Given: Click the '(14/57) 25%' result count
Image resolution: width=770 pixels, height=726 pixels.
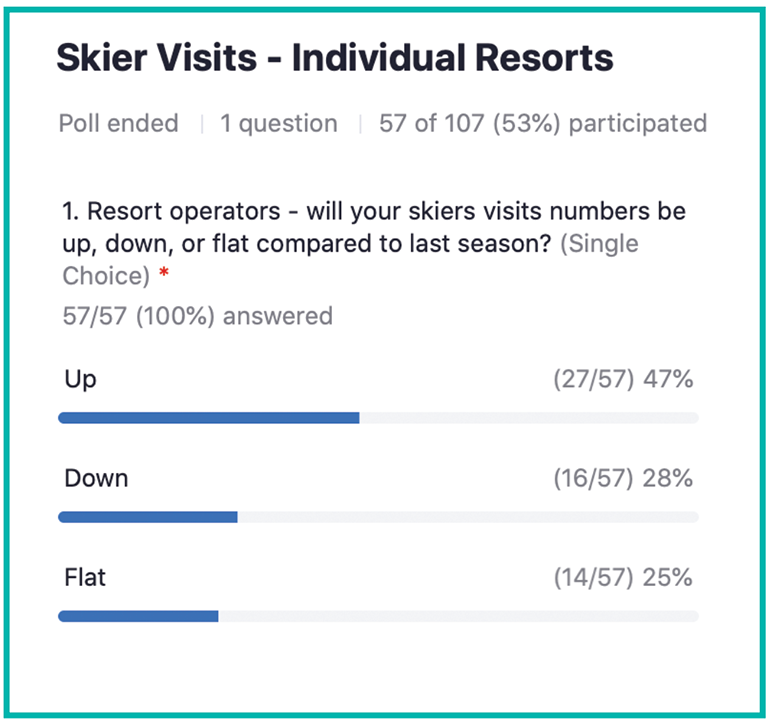Looking at the screenshot, I should click(x=623, y=577).
